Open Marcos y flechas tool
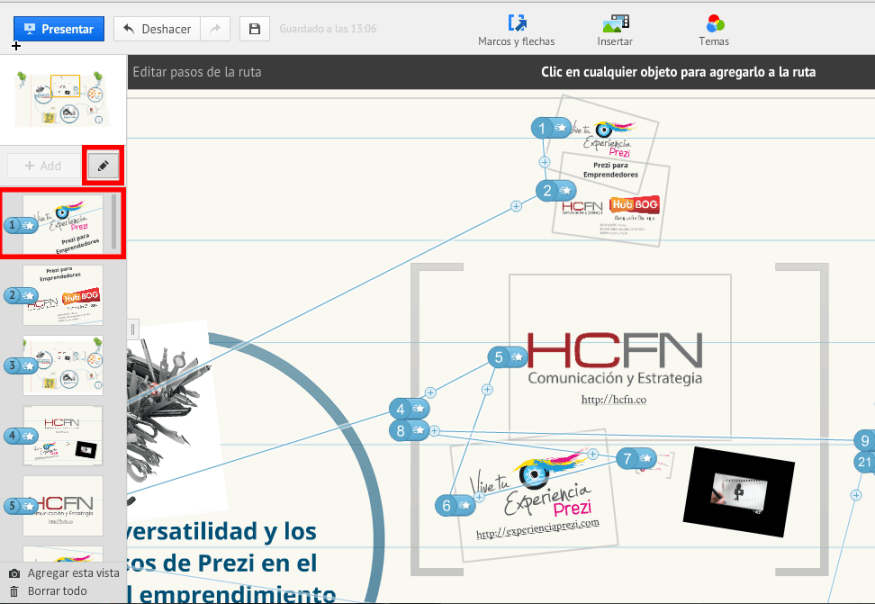The width and height of the screenshot is (875, 604). coord(516,31)
